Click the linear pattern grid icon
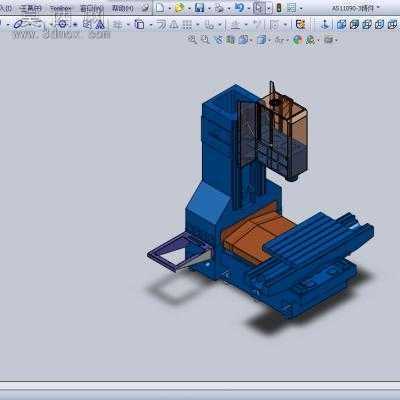Viewport: 400px width, 400px height. pos(187,24)
